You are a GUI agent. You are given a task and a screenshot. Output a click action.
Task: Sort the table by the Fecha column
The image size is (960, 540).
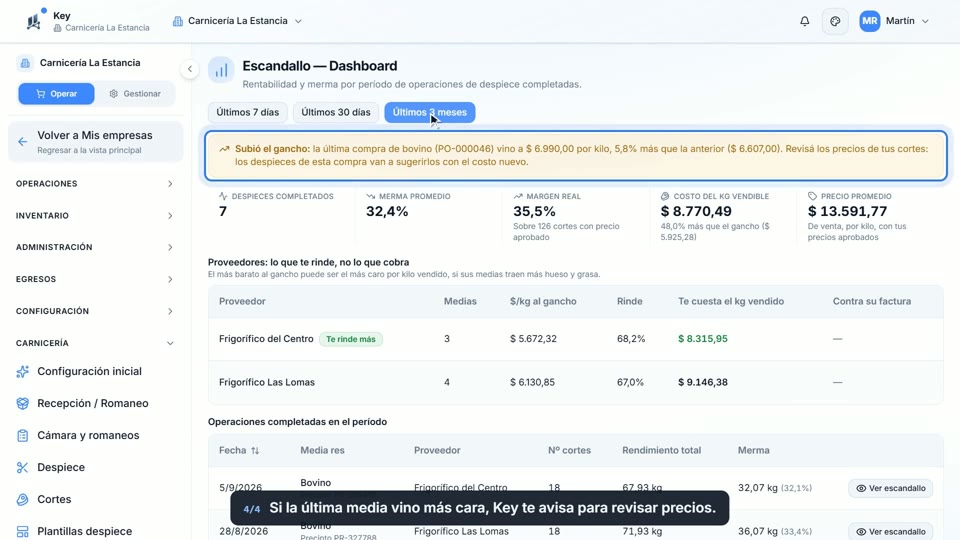[x=239, y=451]
